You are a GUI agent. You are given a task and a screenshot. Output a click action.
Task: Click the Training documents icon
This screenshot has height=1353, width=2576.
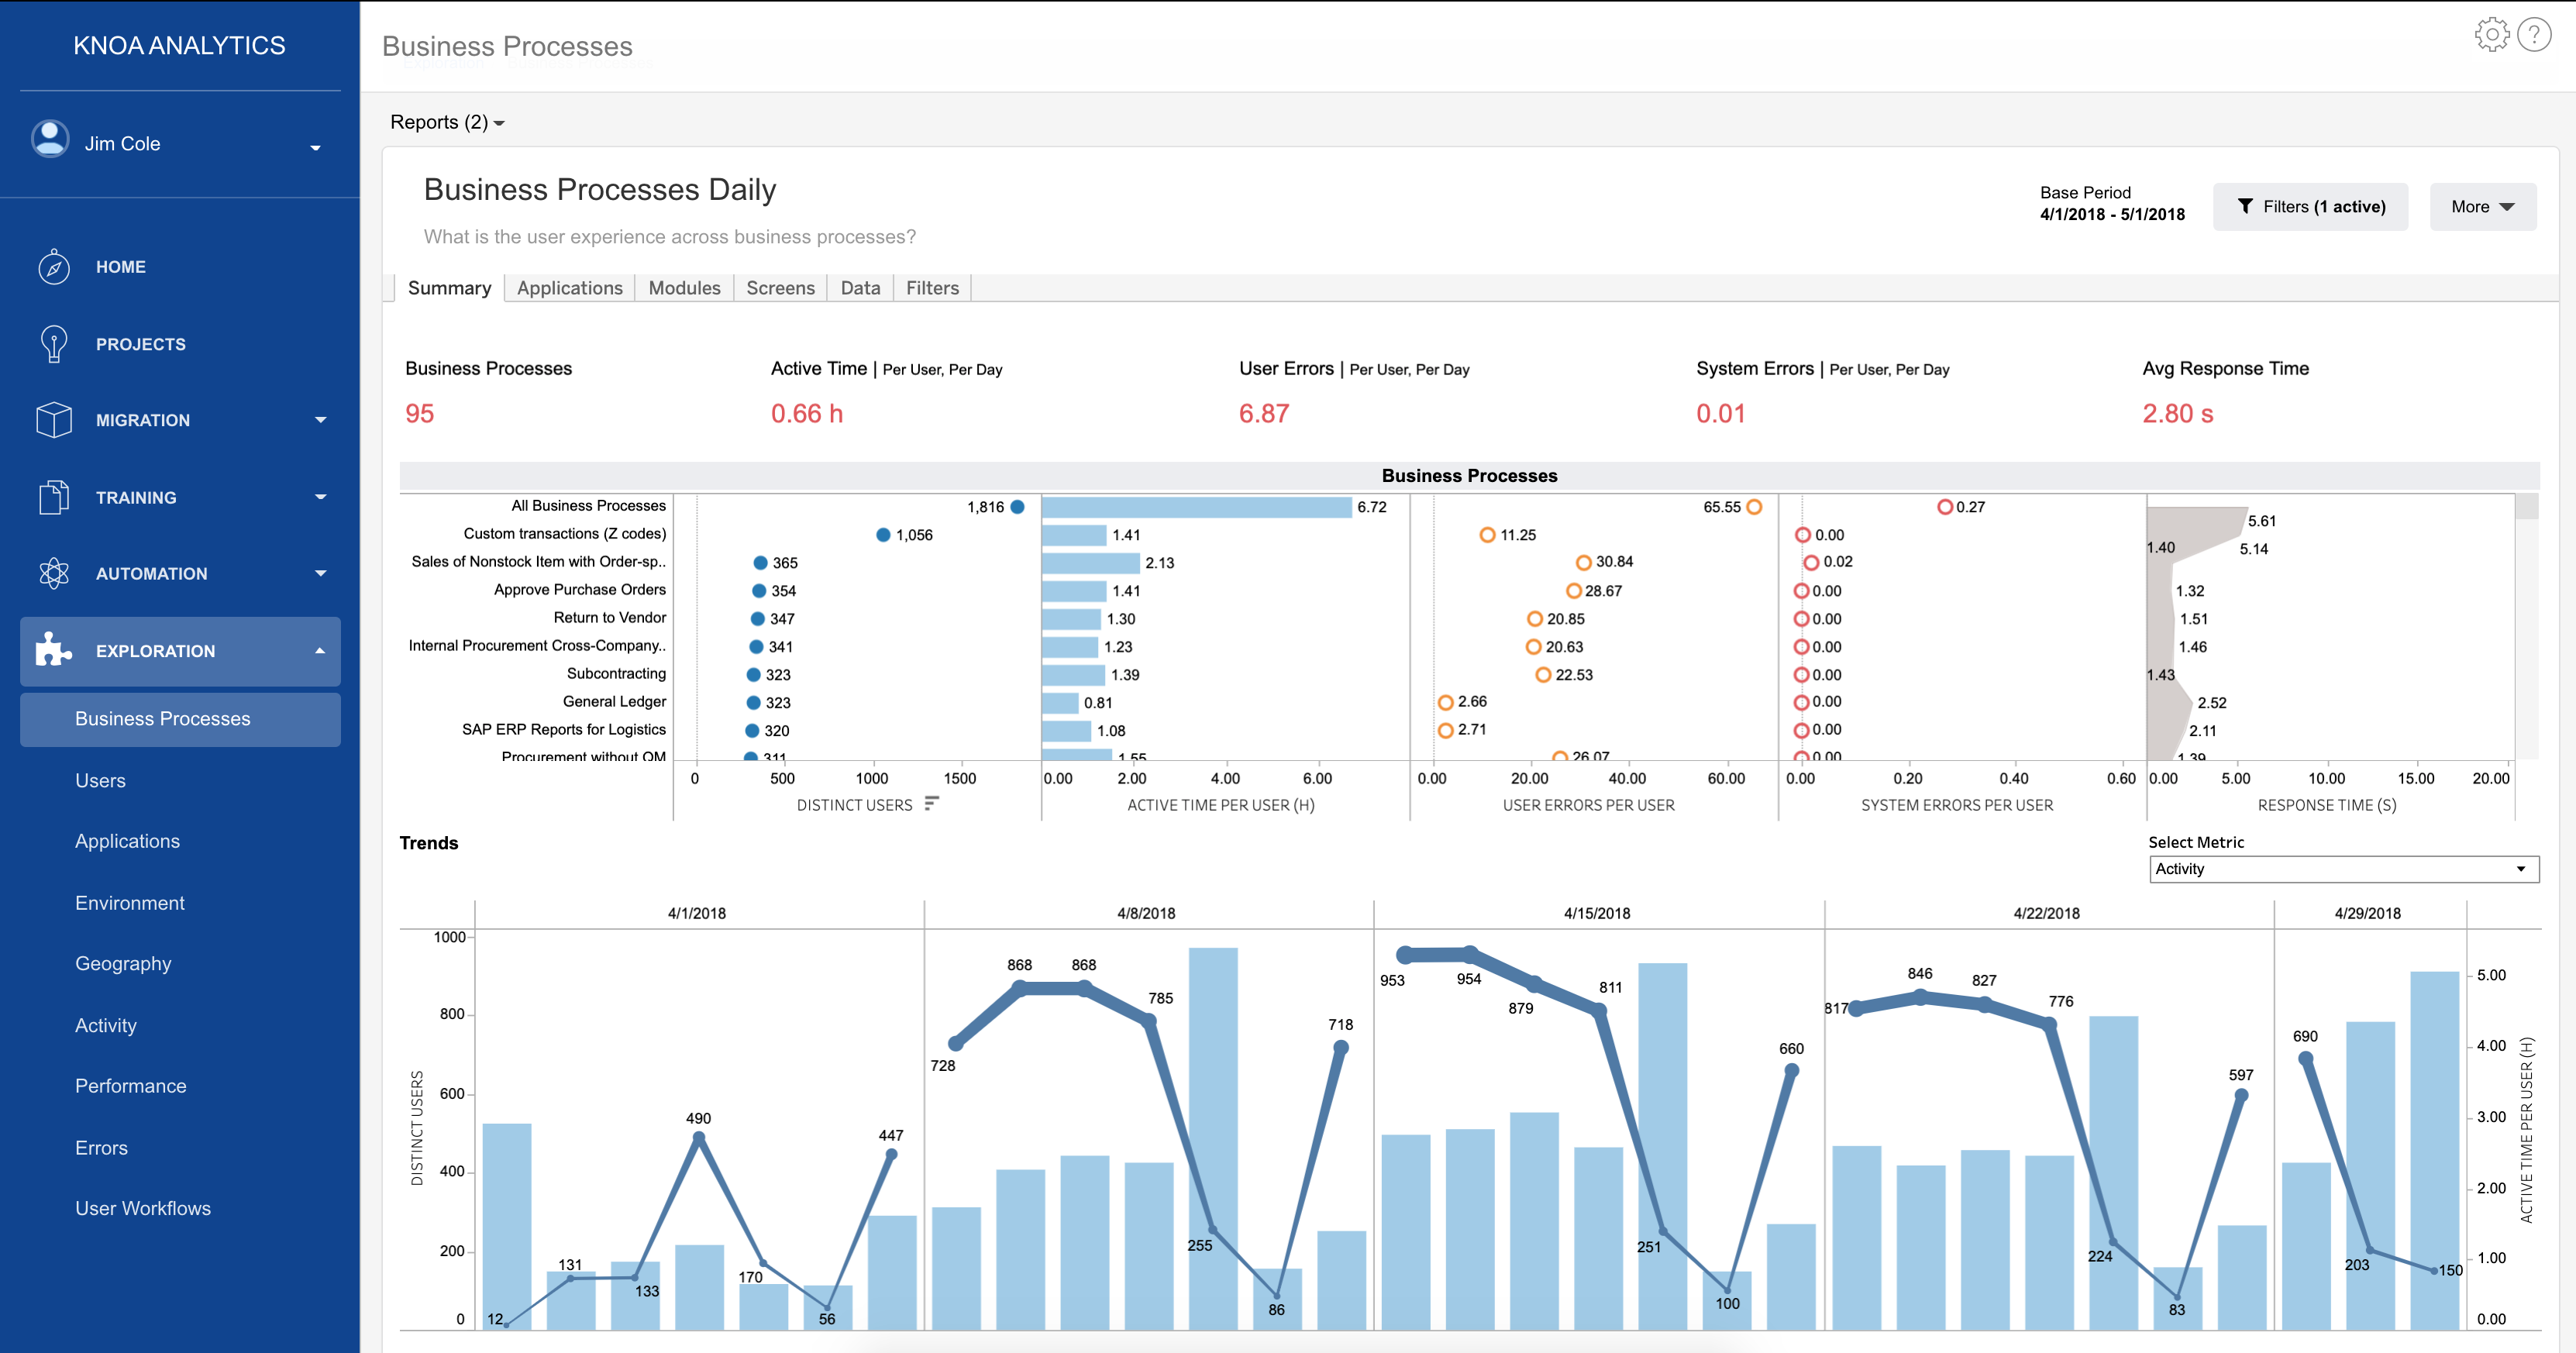(x=54, y=497)
